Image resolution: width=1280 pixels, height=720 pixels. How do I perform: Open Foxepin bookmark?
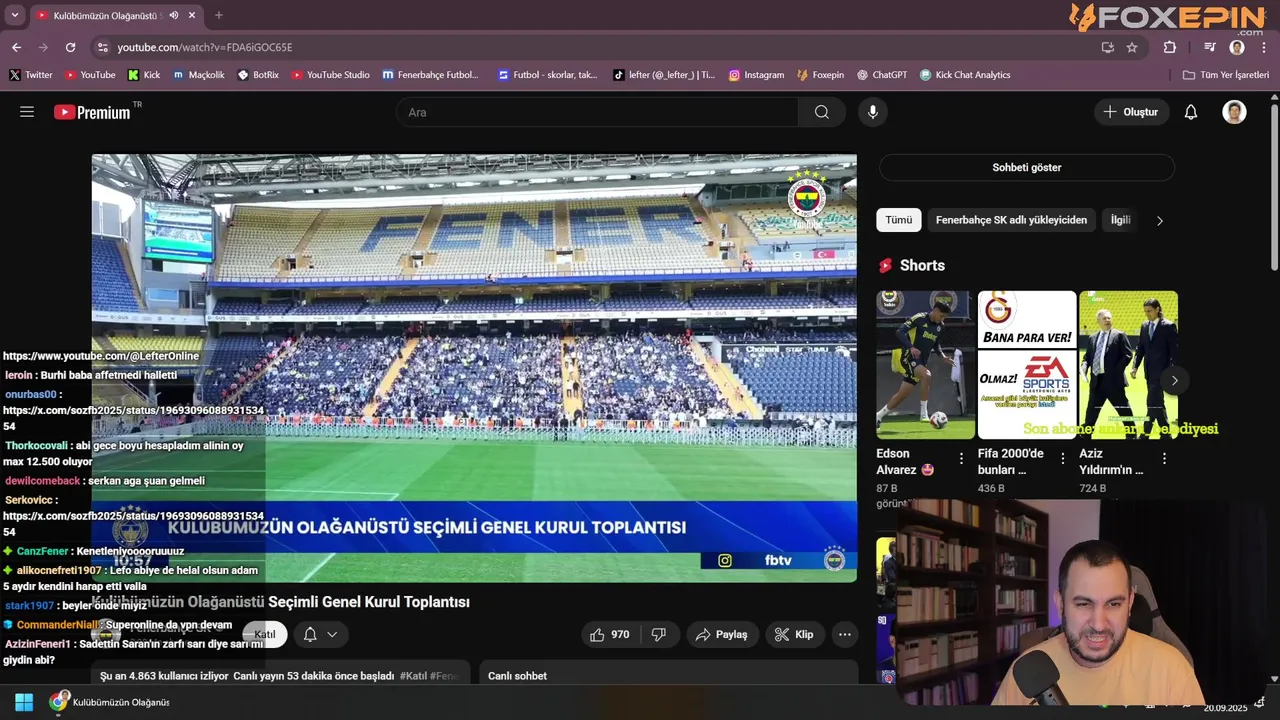click(x=821, y=75)
